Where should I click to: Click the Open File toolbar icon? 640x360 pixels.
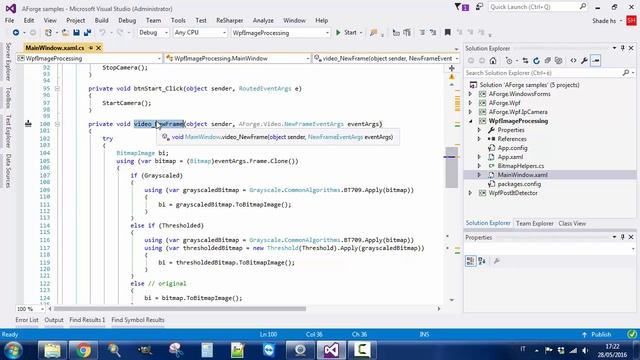pos(65,33)
